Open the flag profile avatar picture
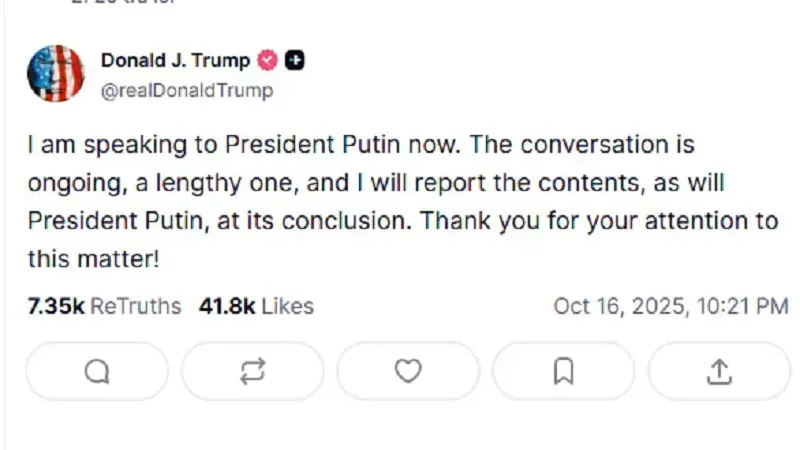The width and height of the screenshot is (800, 450). (x=55, y=75)
